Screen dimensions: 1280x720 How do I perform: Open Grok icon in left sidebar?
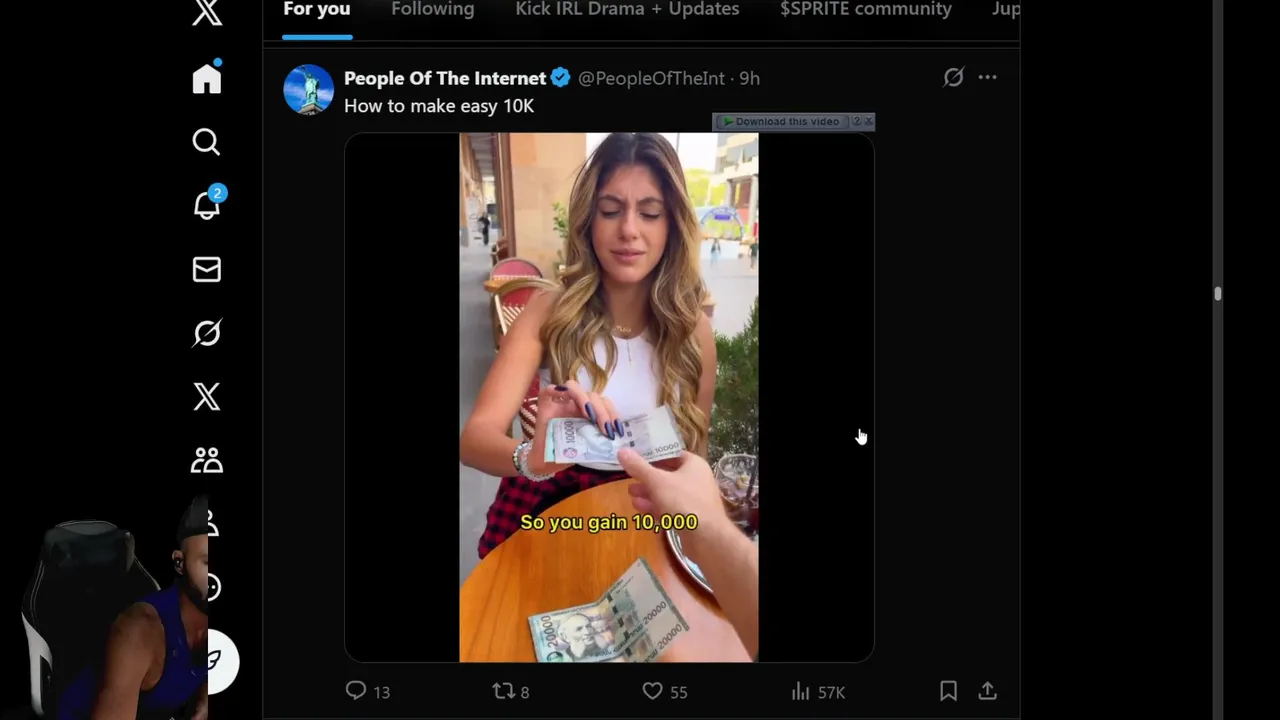[207, 333]
